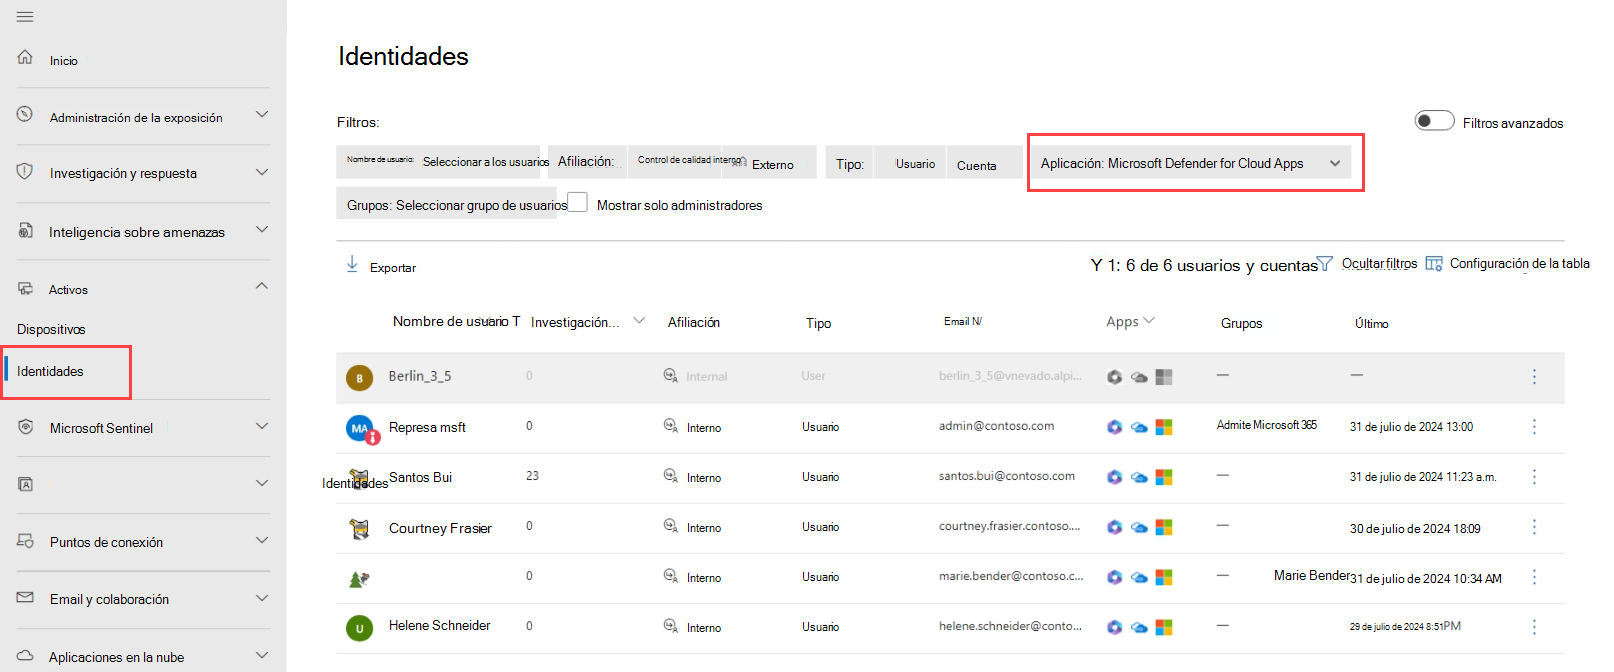
Task: Click the Ocultar filtros funnel icon
Action: tap(1325, 264)
